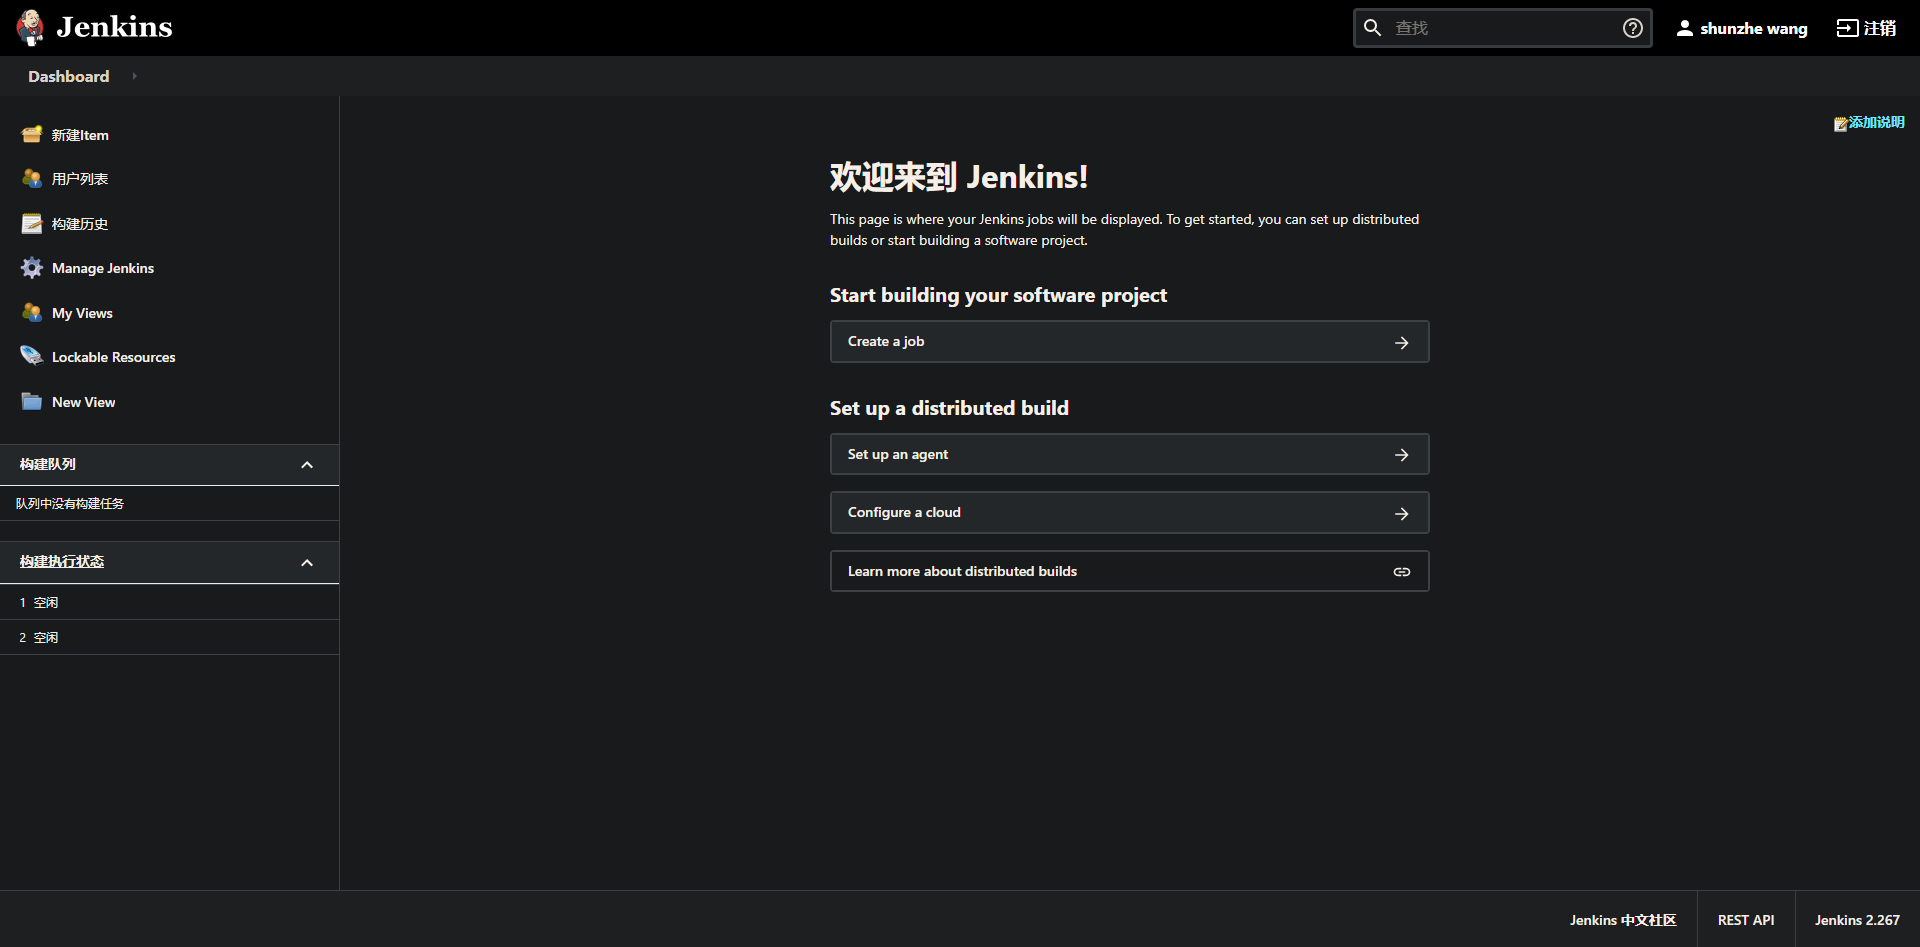This screenshot has height=947, width=1920.
Task: Open My Views in sidebar
Action: click(82, 313)
